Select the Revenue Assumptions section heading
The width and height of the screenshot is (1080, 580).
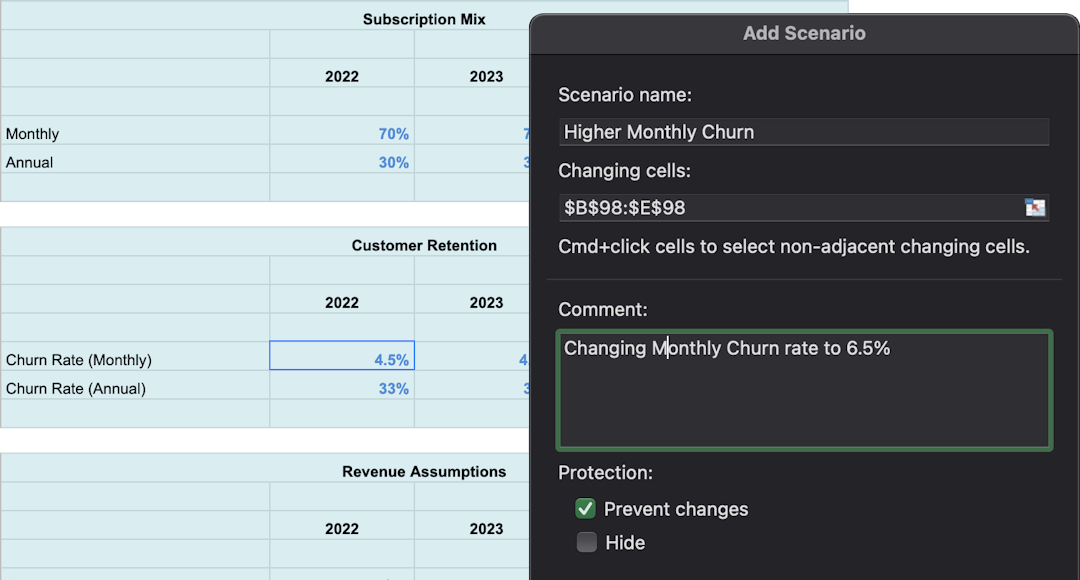pos(424,471)
